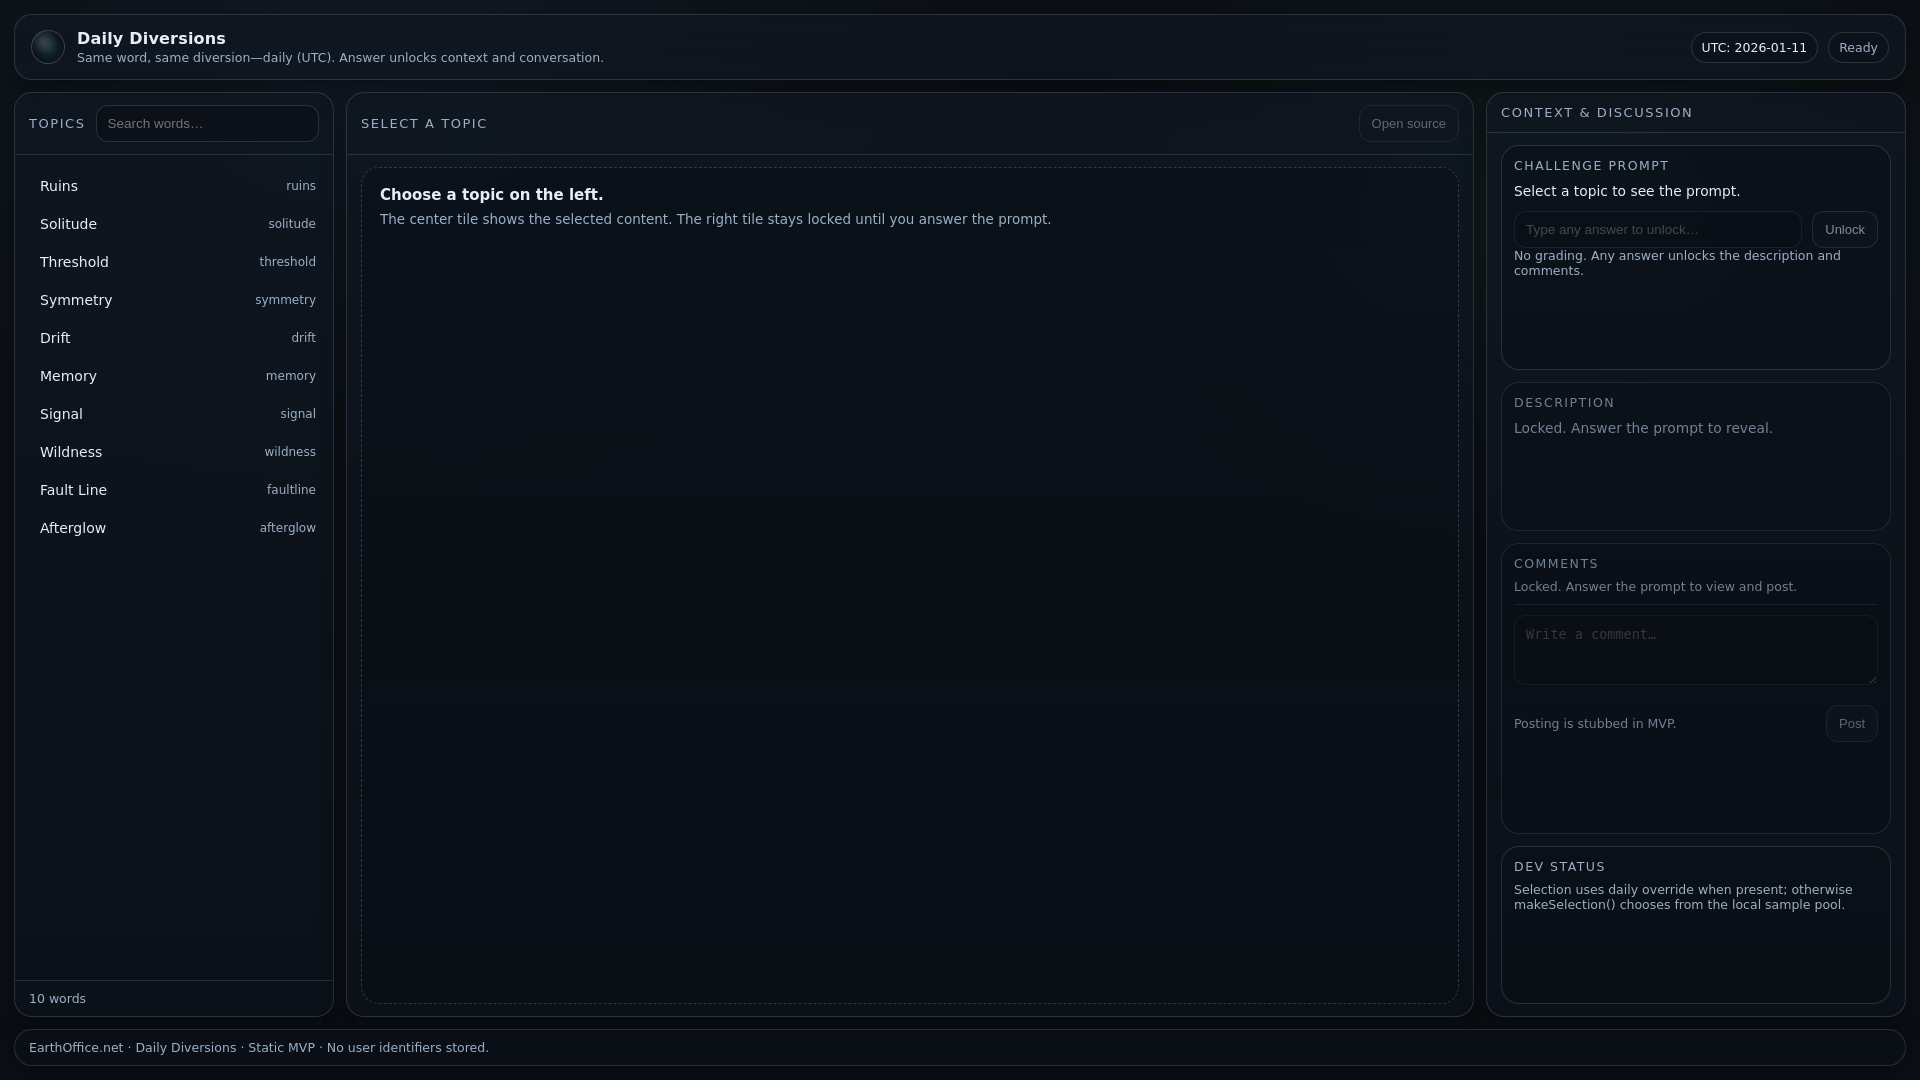Open the Fault Line topic
This screenshot has width=1920, height=1080.
174,490
